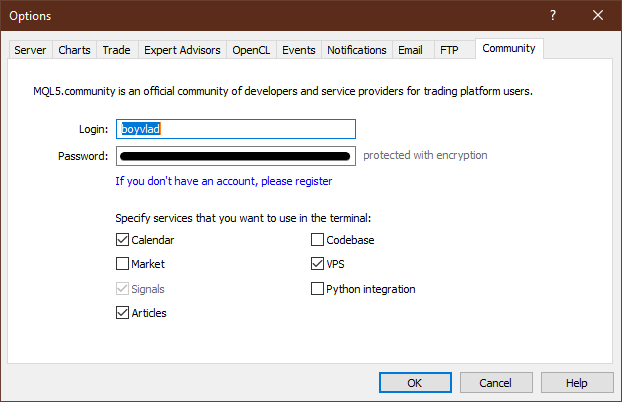Screen dimensions: 622x402
Task: Click the Cancel button
Action: (x=496, y=383)
